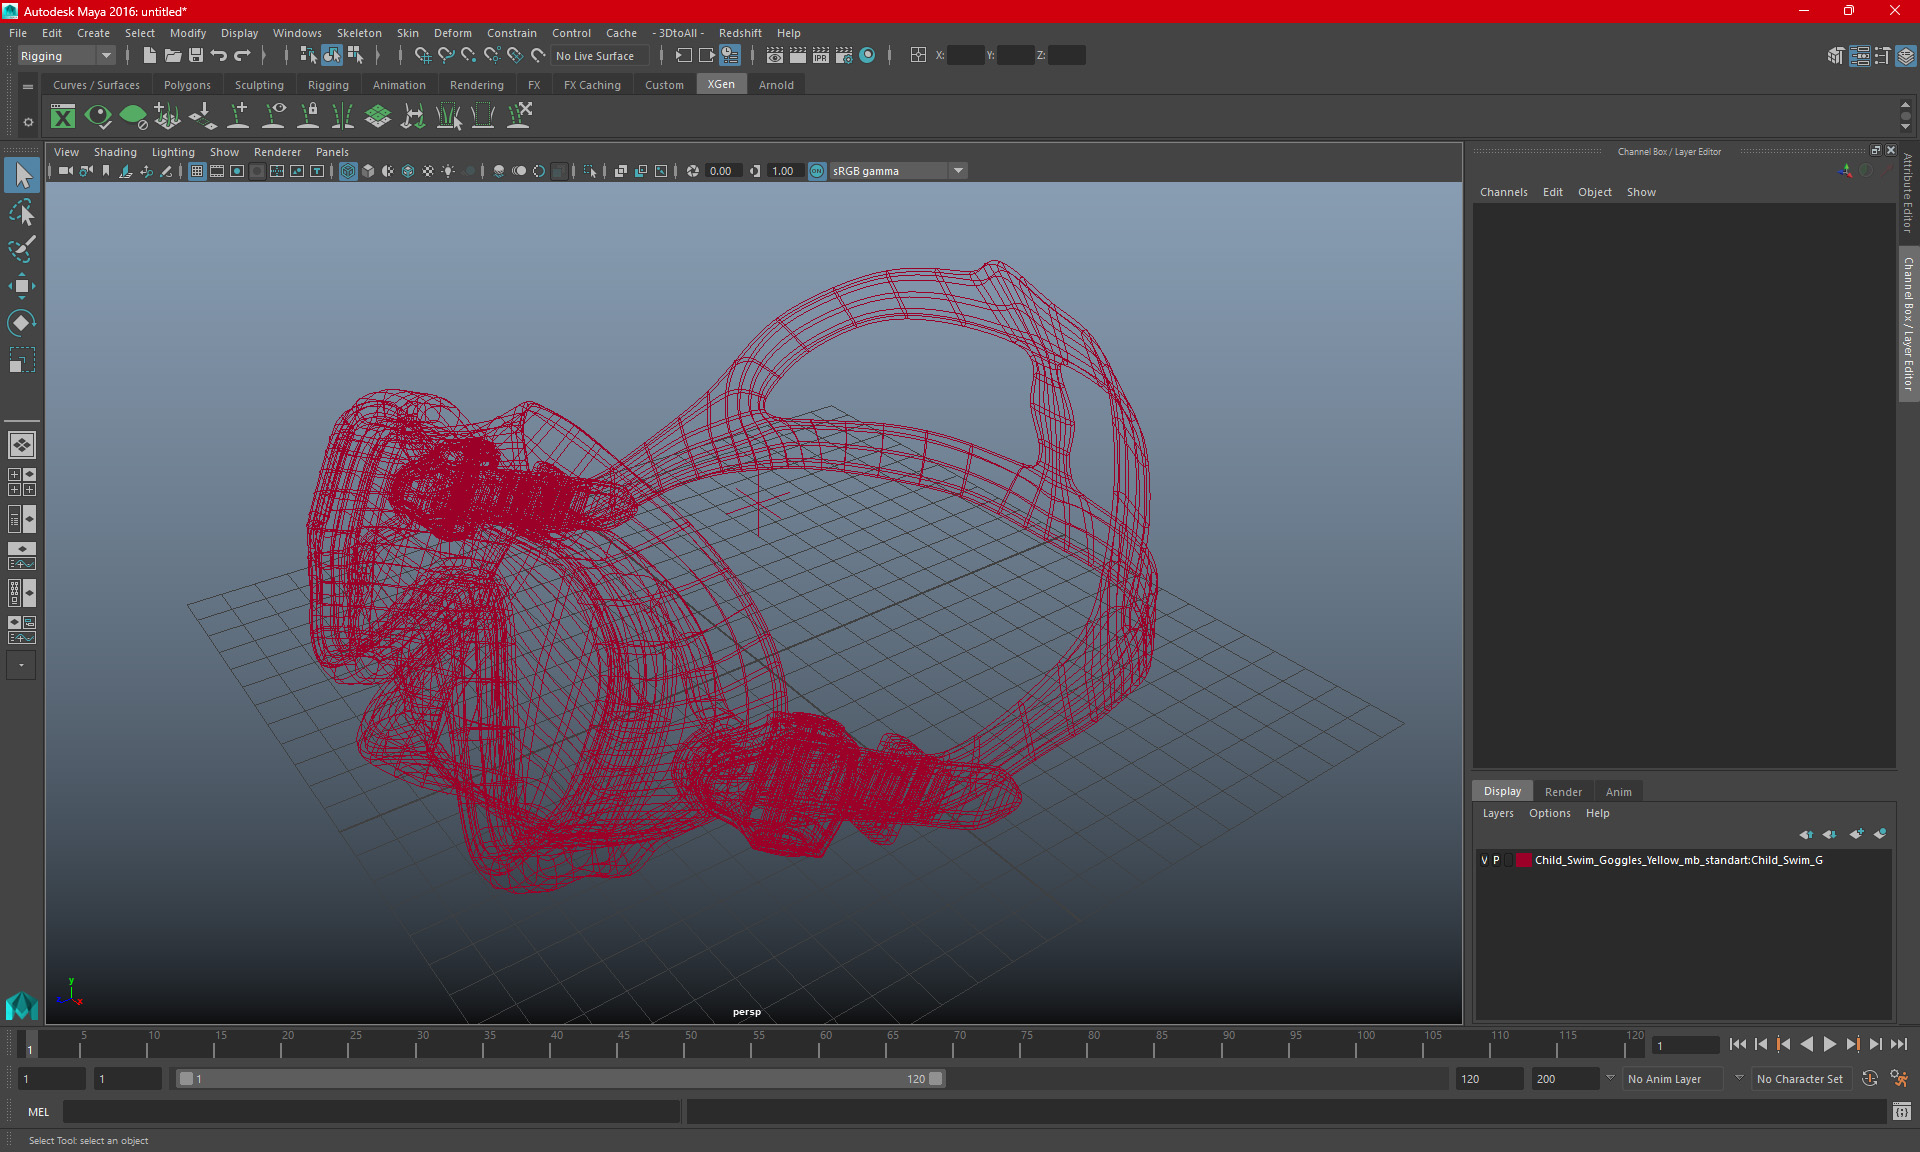Step to next key button

(1853, 1044)
